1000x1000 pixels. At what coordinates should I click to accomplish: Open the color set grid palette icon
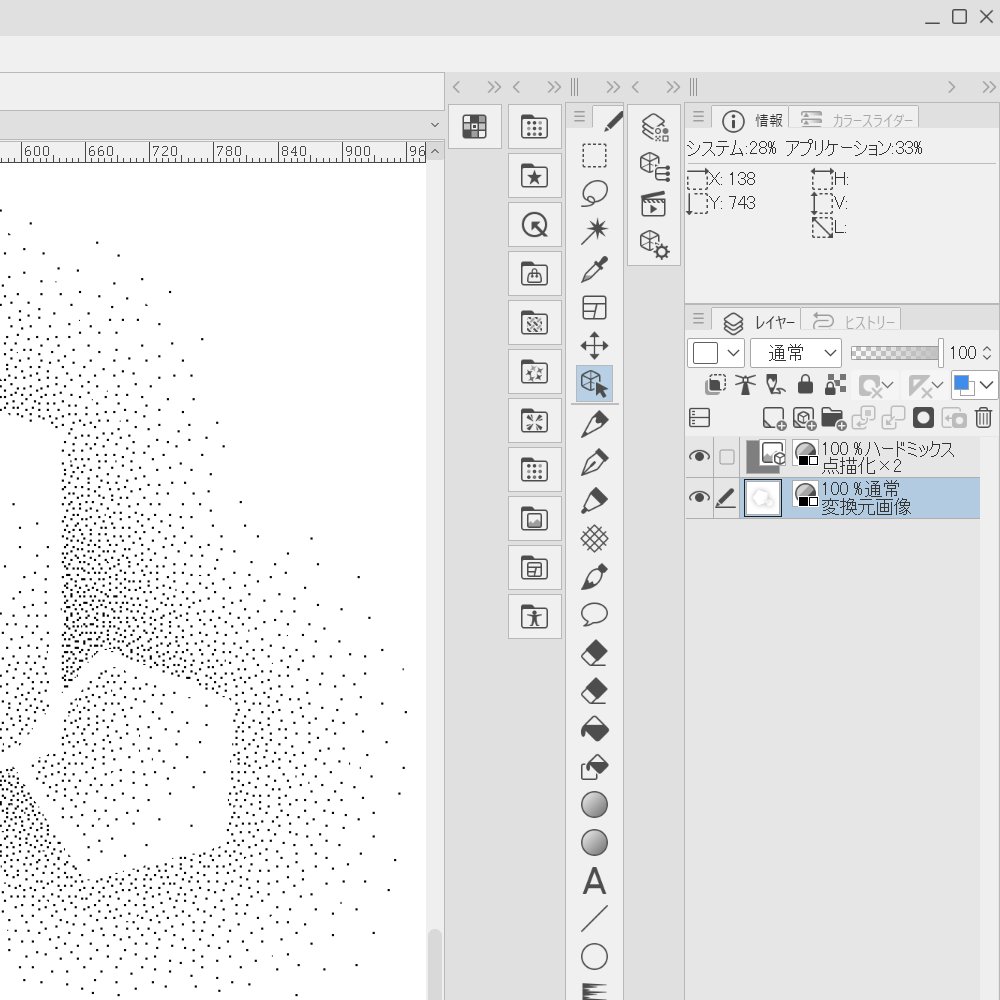474,126
